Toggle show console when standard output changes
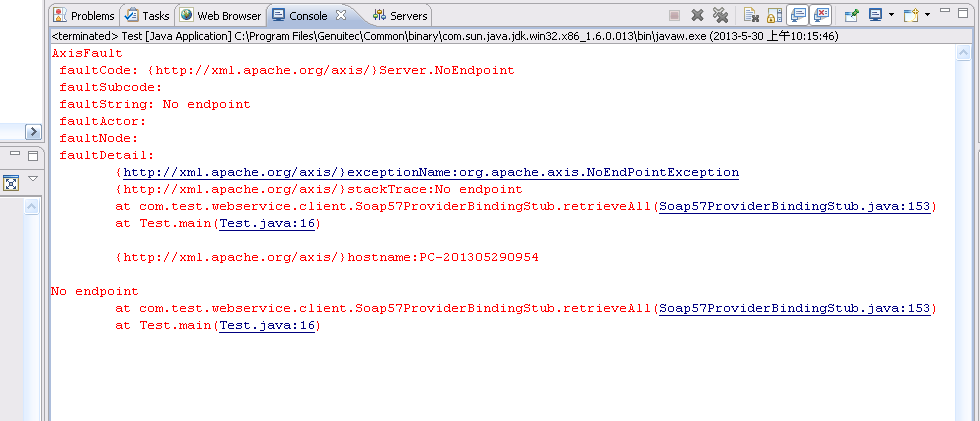Image resolution: width=980 pixels, height=421 pixels. tap(798, 15)
